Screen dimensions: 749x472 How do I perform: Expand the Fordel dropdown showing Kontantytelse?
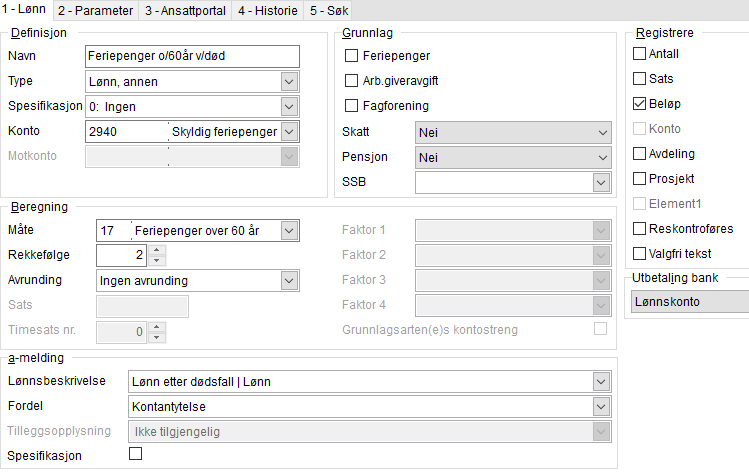[x=601, y=407]
